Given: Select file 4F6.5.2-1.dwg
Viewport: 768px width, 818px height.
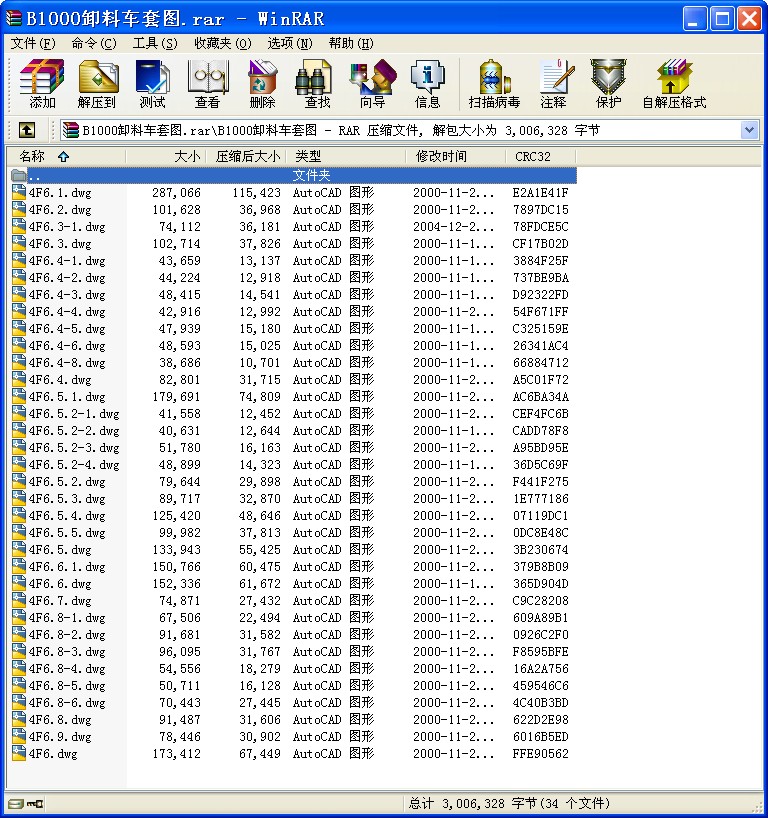Looking at the screenshot, I should pyautogui.click(x=74, y=413).
